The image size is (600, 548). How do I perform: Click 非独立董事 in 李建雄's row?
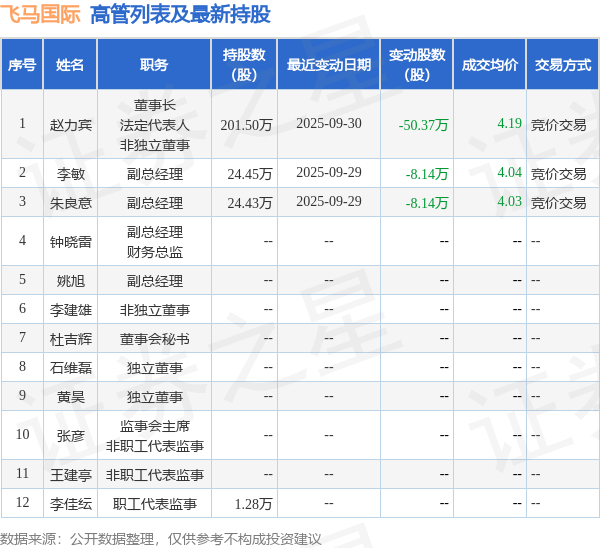(x=155, y=310)
